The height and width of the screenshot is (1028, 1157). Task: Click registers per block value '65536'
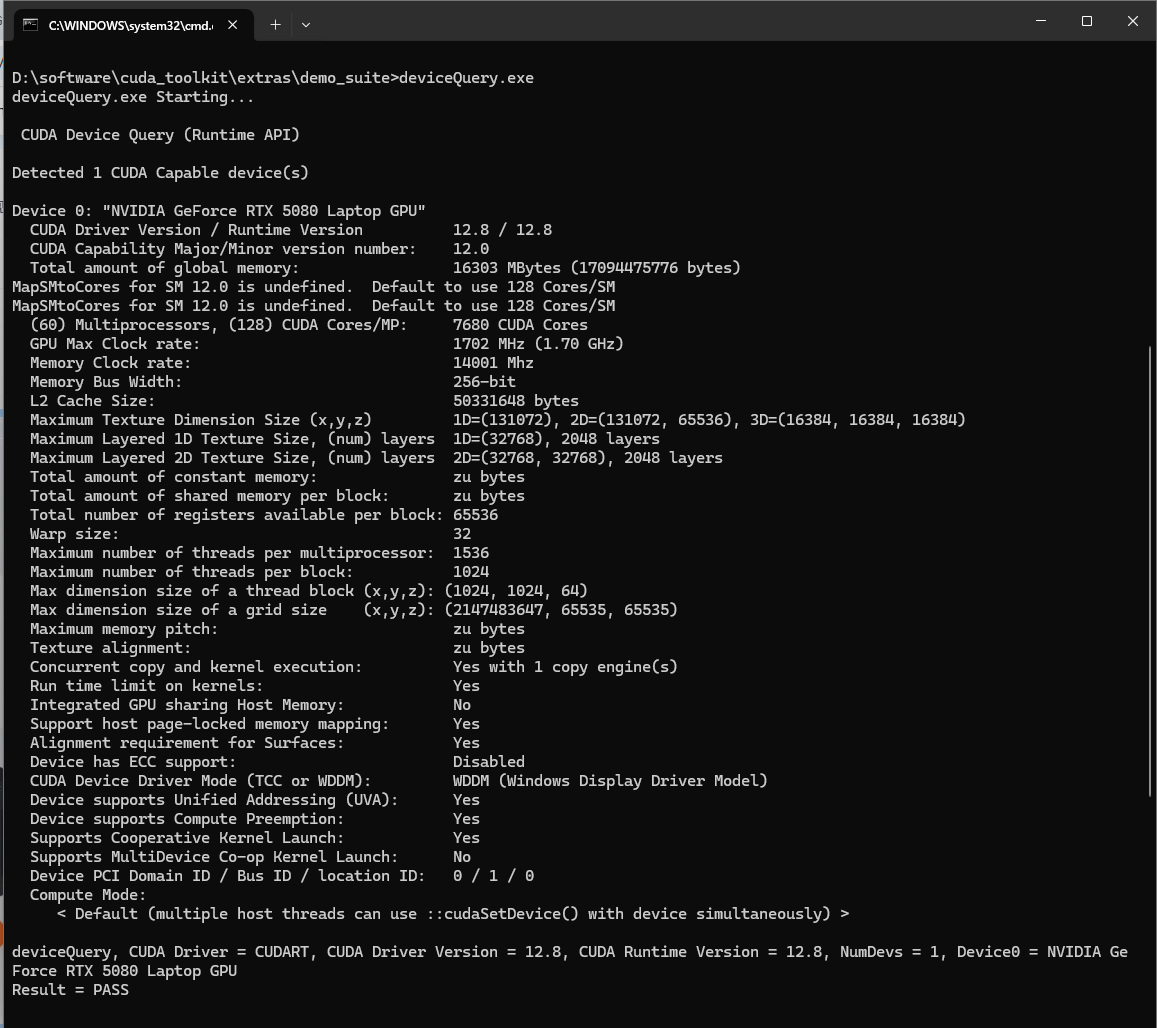[475, 515]
